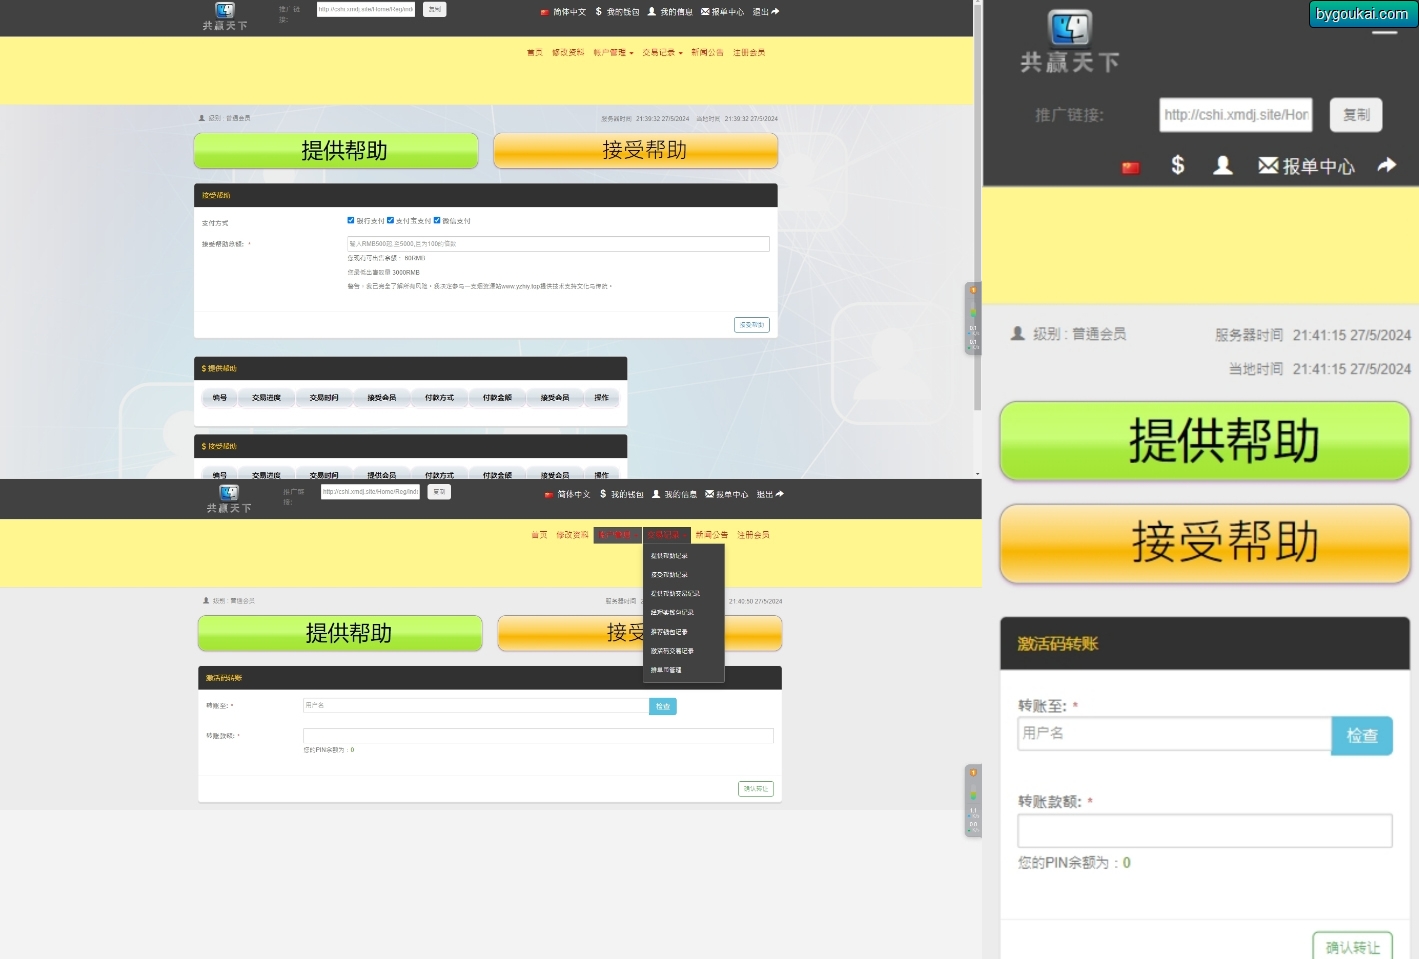Click the member icon beside large 级别: 普通会员 text
The width and height of the screenshot is (1419, 959).
click(1017, 334)
